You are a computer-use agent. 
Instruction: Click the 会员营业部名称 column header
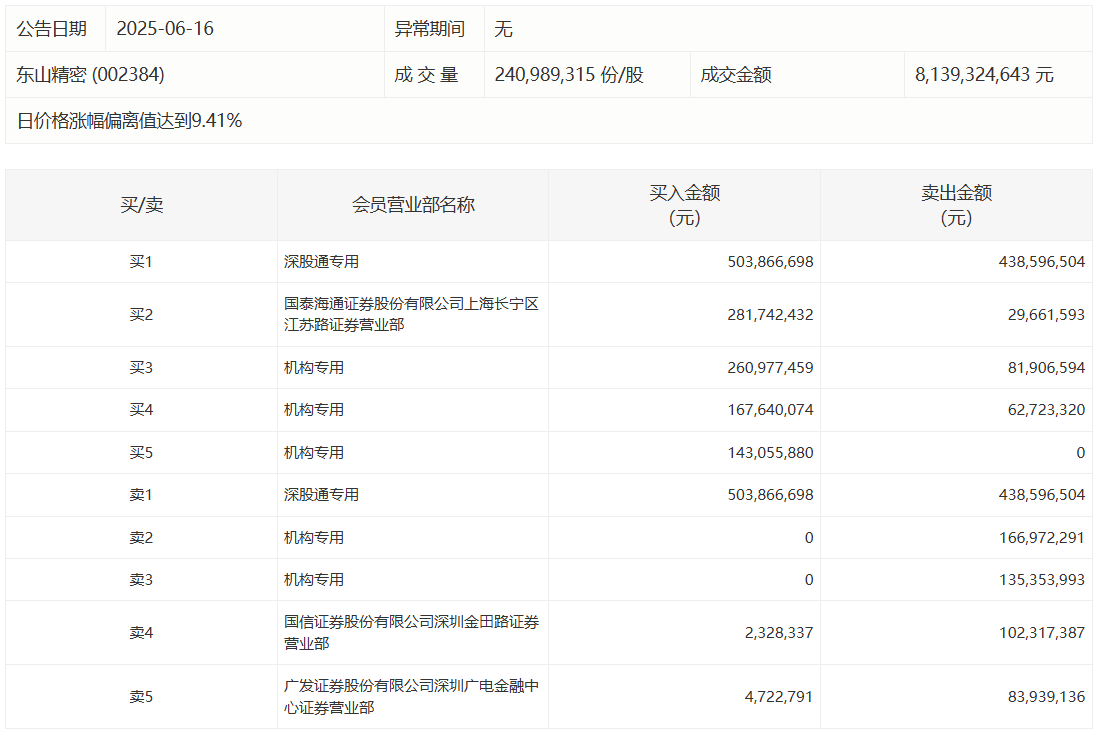point(413,205)
